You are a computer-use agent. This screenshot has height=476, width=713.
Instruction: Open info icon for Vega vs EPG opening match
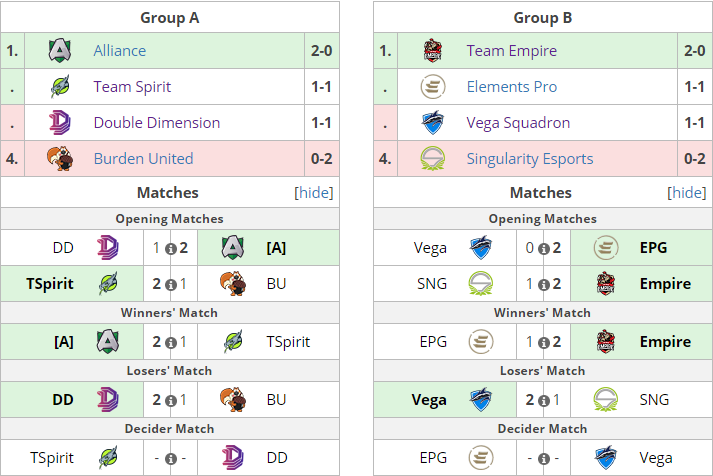[x=543, y=249]
